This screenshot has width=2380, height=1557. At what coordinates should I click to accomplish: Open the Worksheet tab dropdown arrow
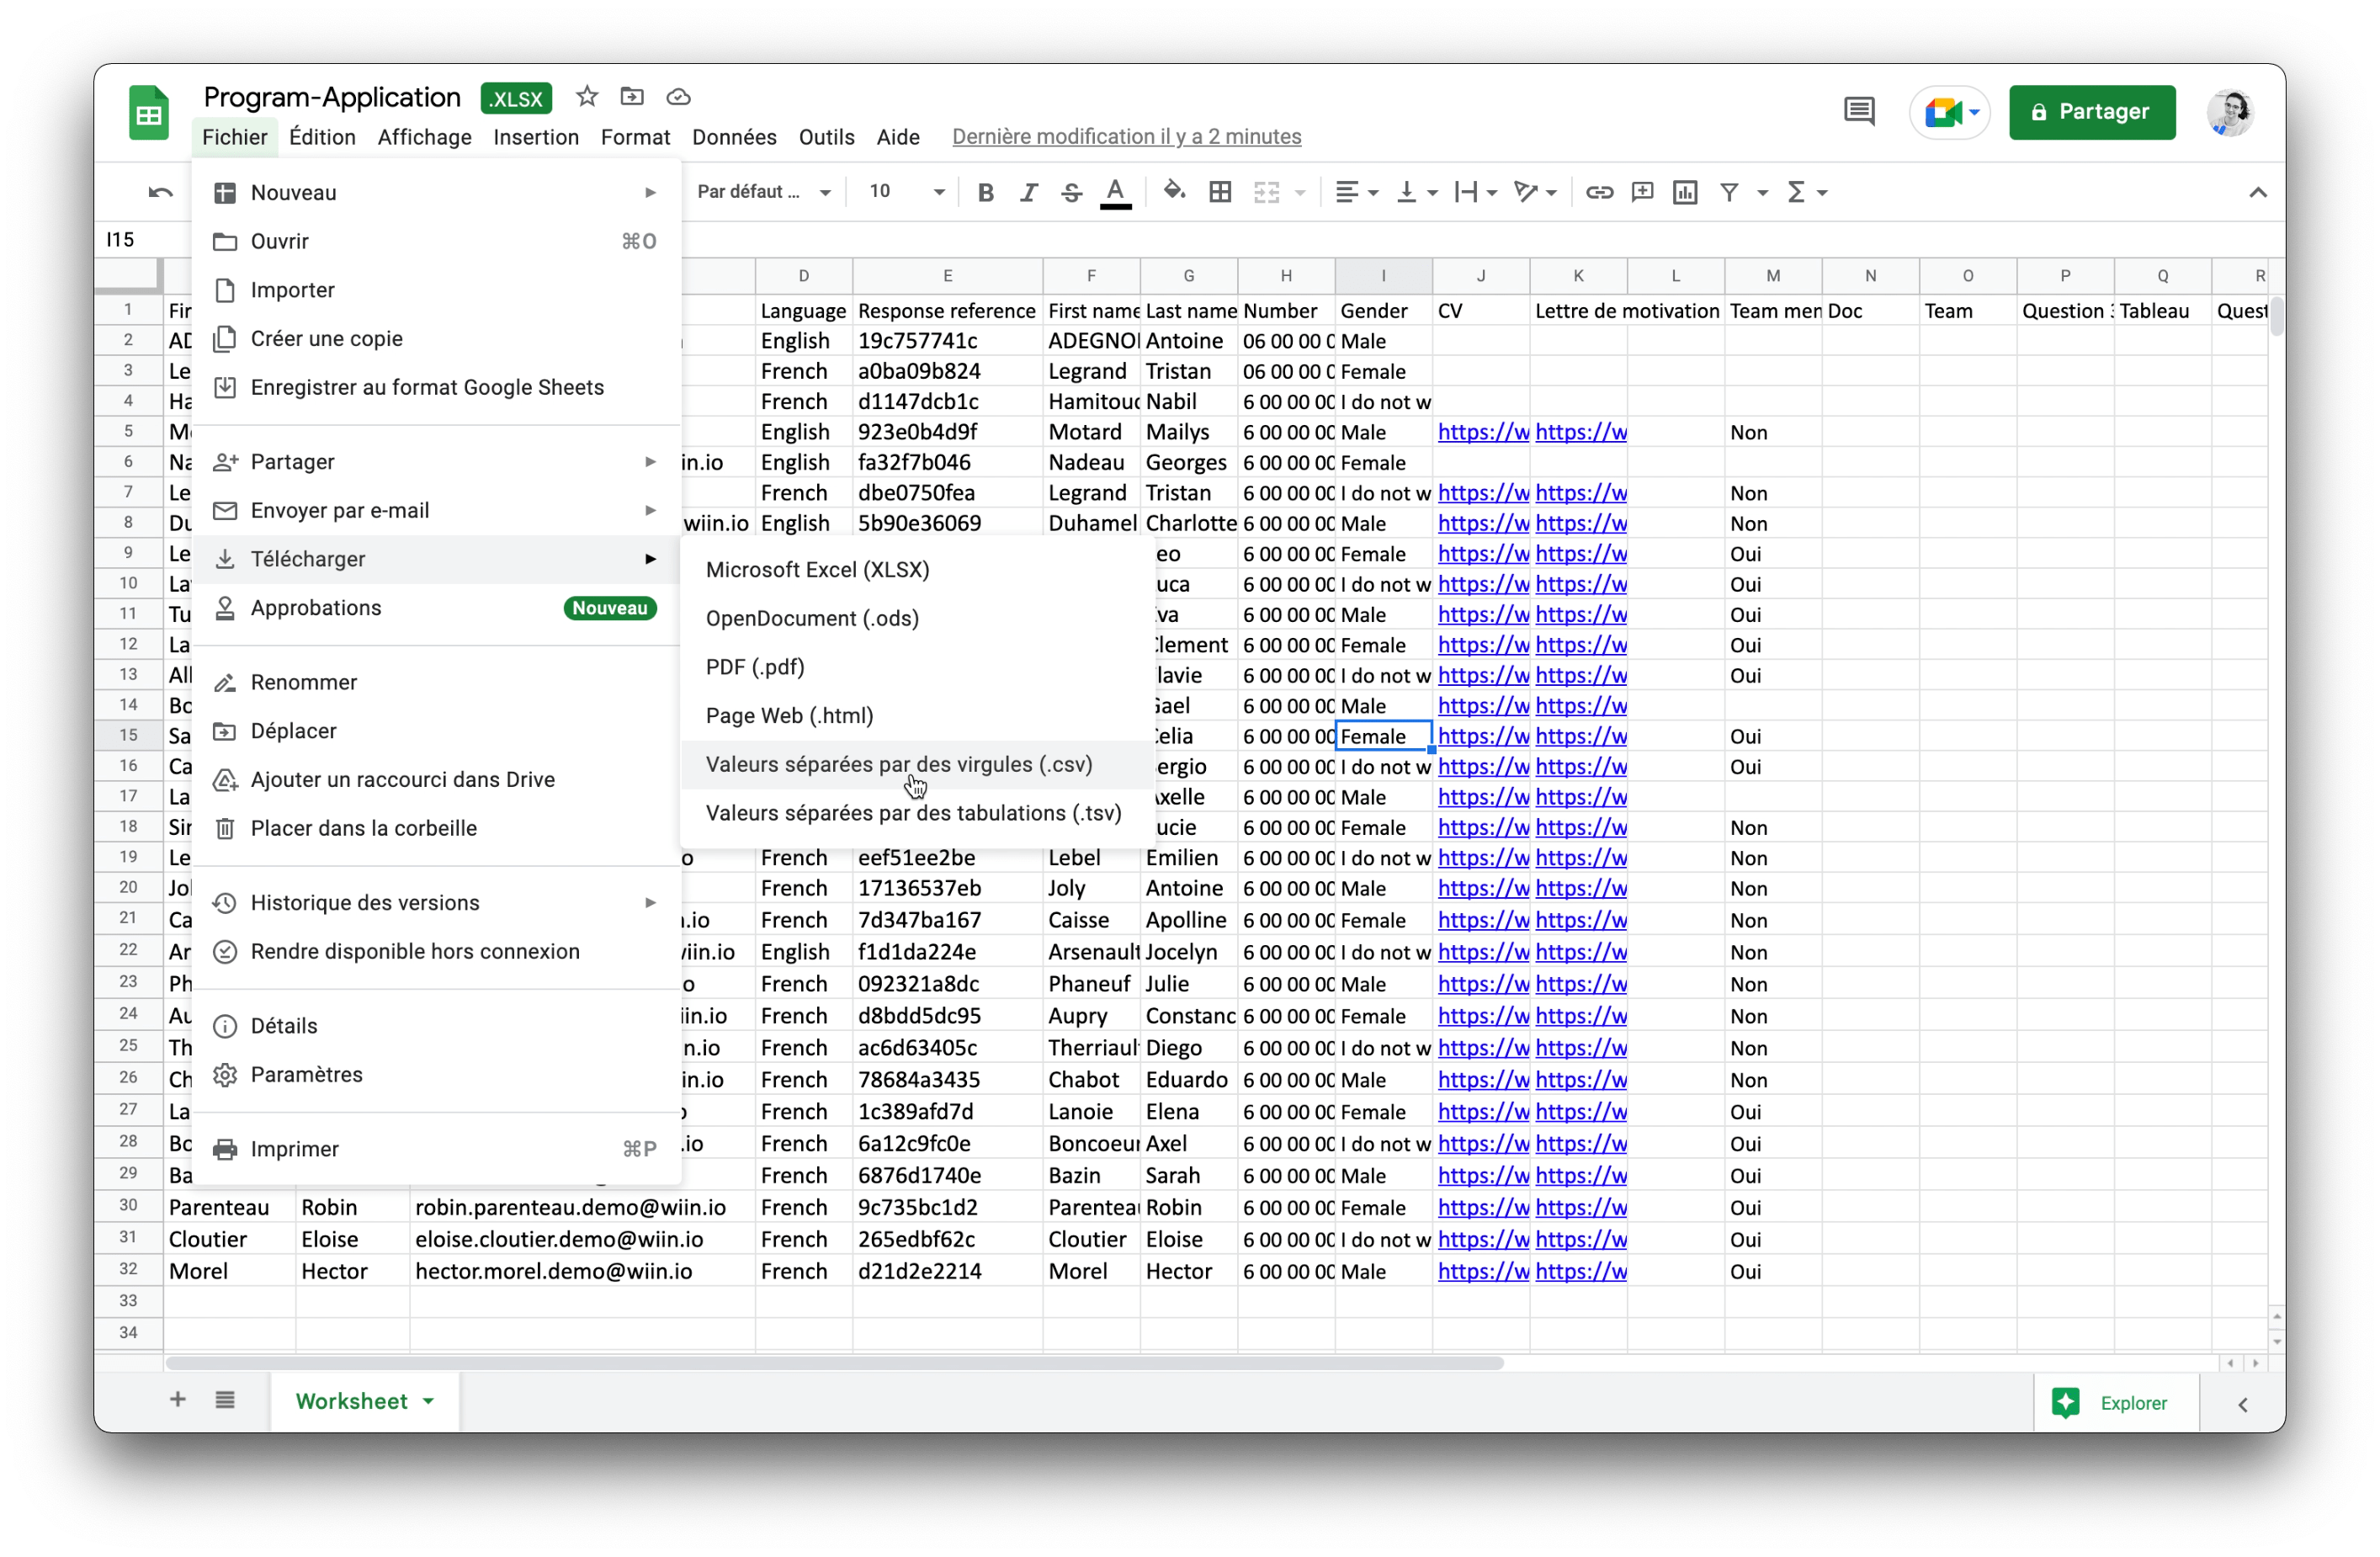[x=429, y=1401]
